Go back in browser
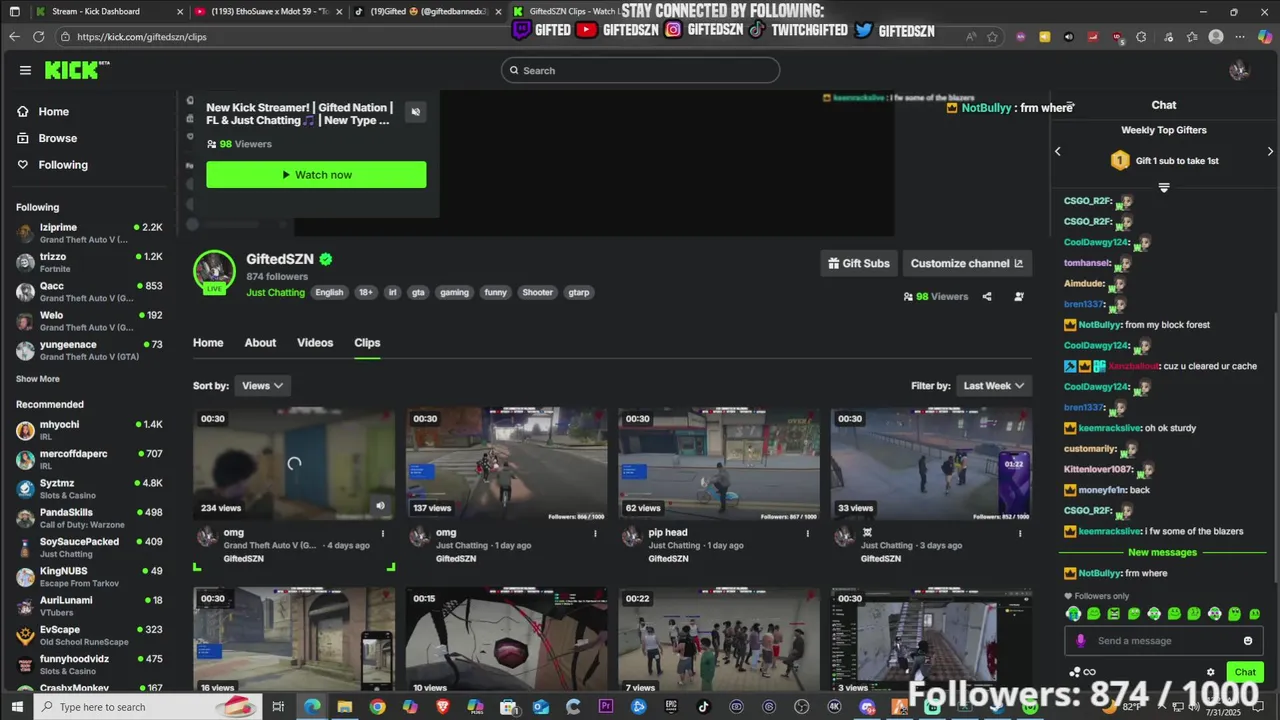This screenshot has height=720, width=1280. [14, 37]
